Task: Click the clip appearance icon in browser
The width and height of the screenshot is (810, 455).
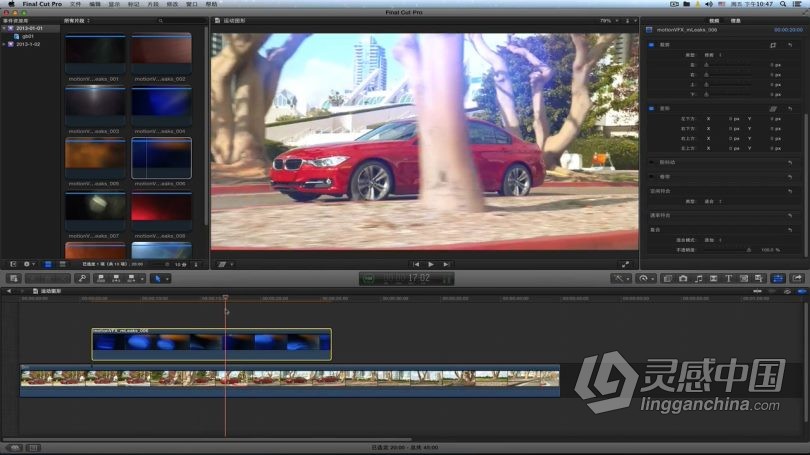Action: [x=196, y=264]
